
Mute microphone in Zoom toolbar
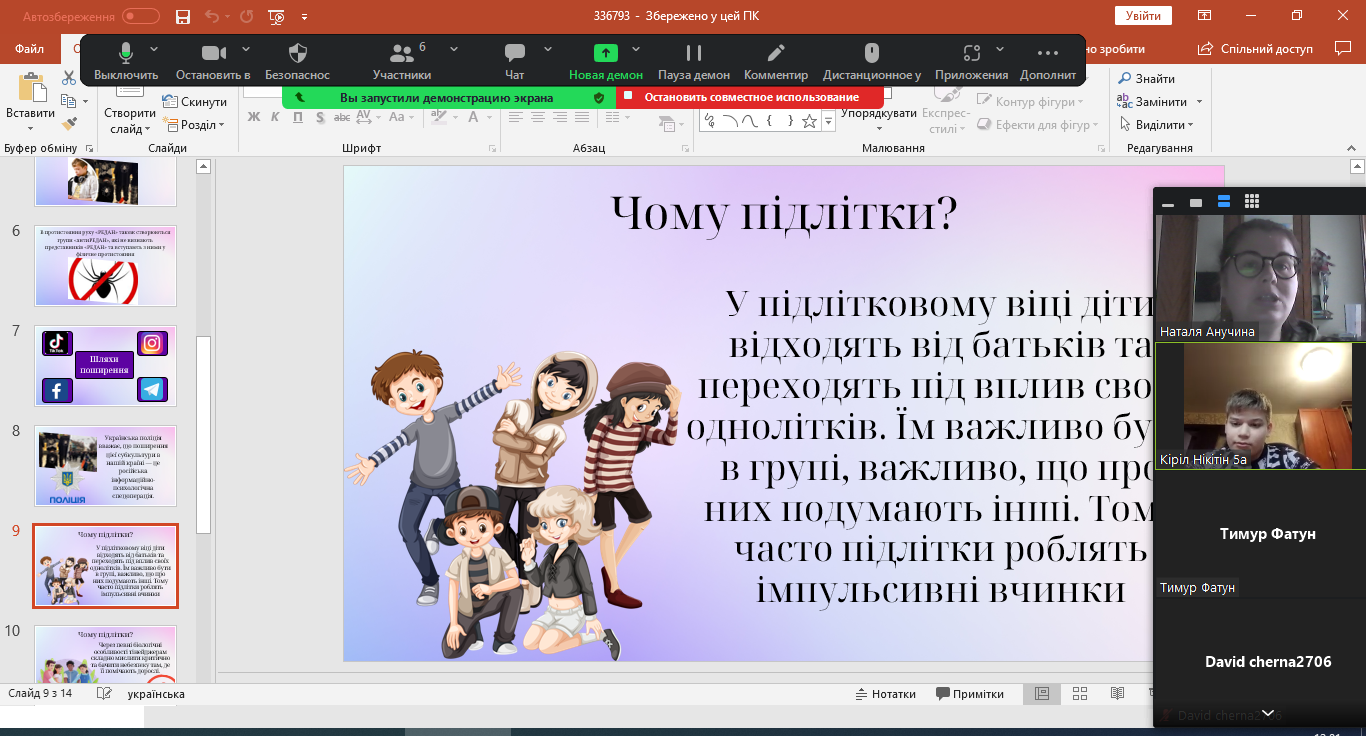pos(126,62)
